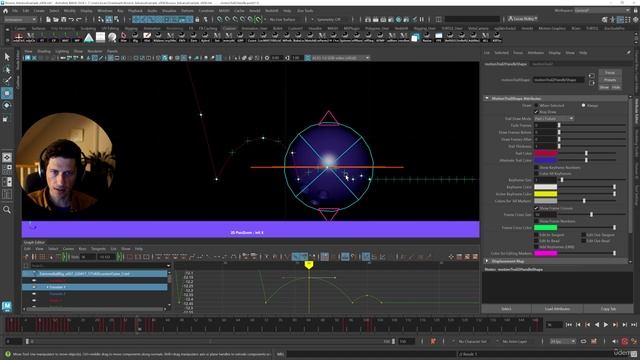Undo the last action
The image size is (640, 360).
pos(71,19)
